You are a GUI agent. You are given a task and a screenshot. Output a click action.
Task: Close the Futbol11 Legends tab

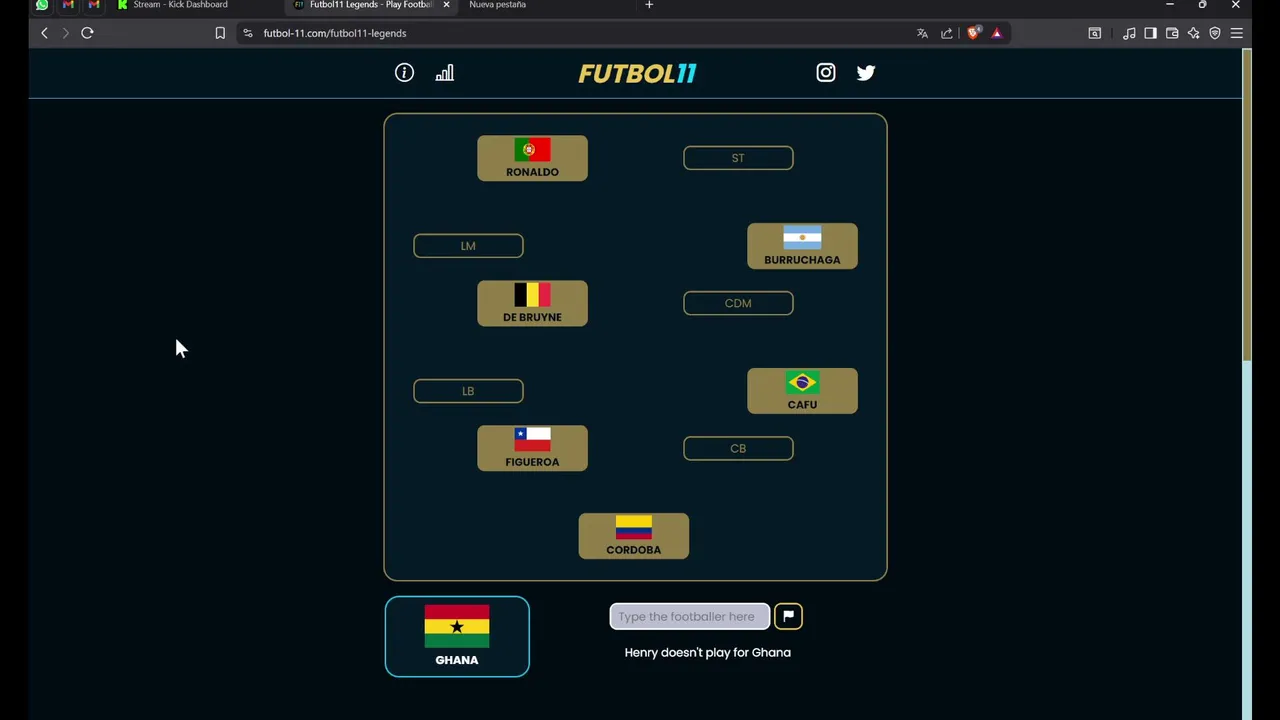(446, 5)
